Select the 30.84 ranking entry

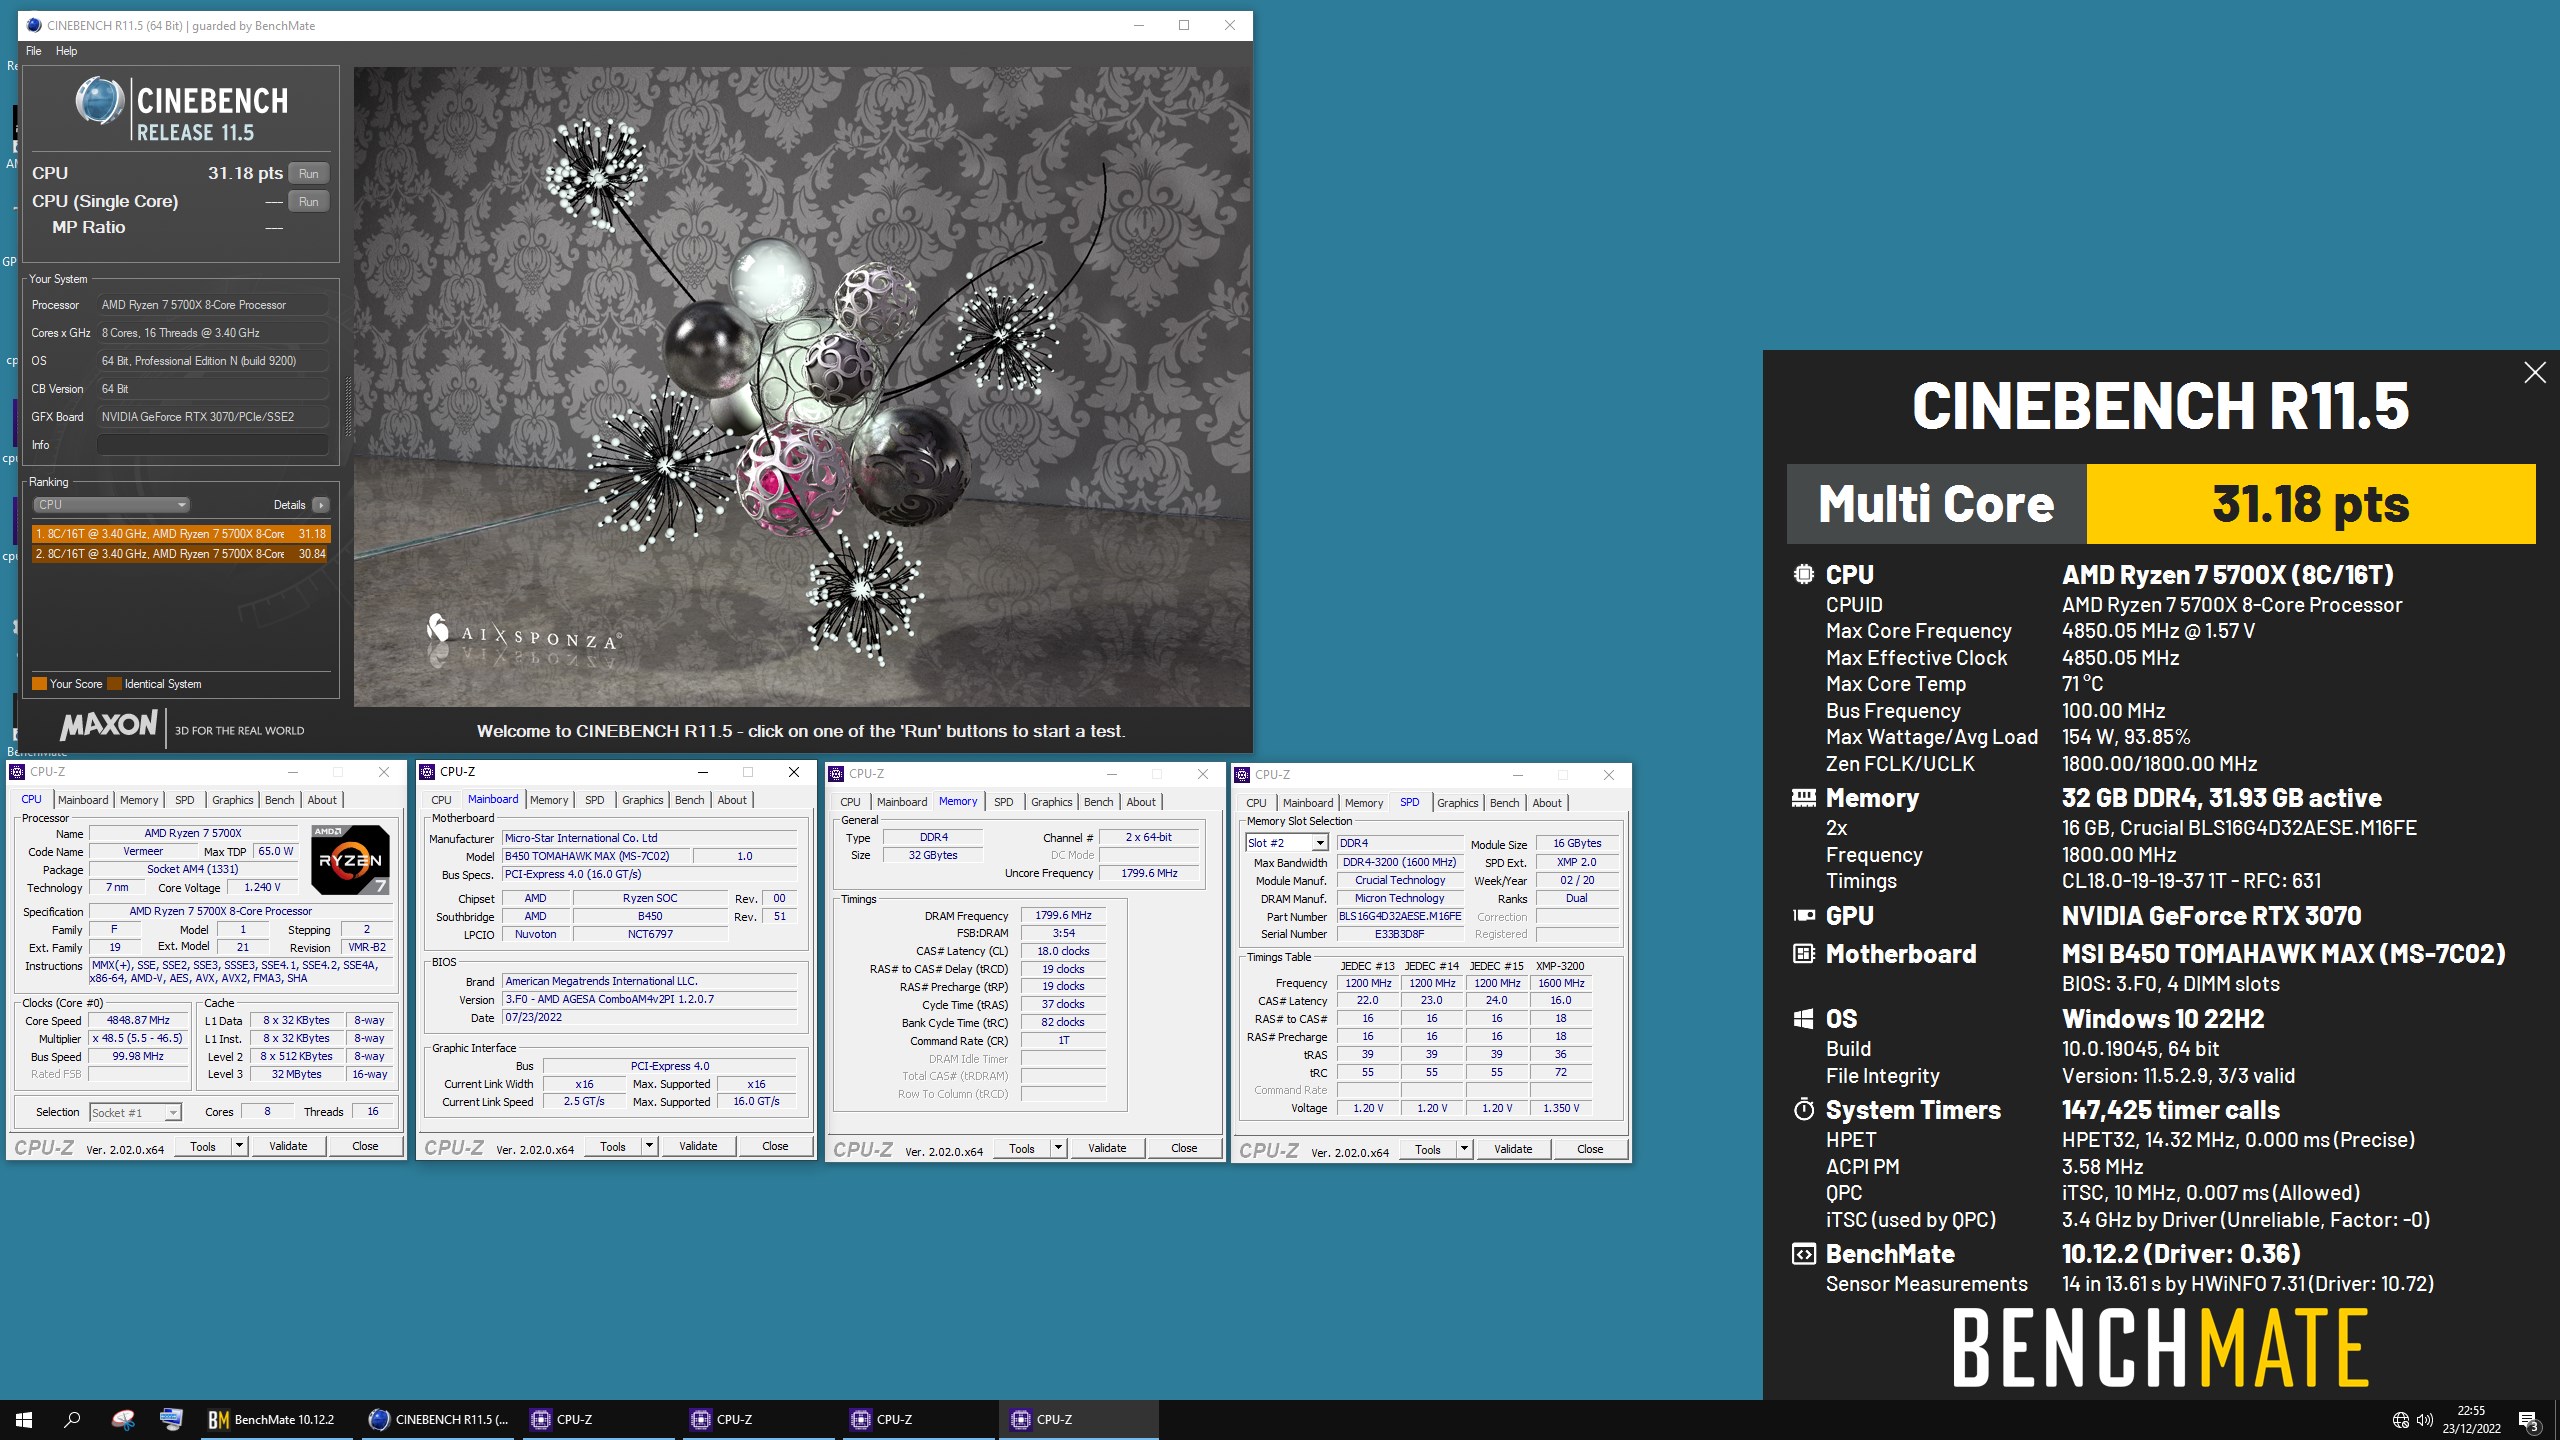pos(180,554)
